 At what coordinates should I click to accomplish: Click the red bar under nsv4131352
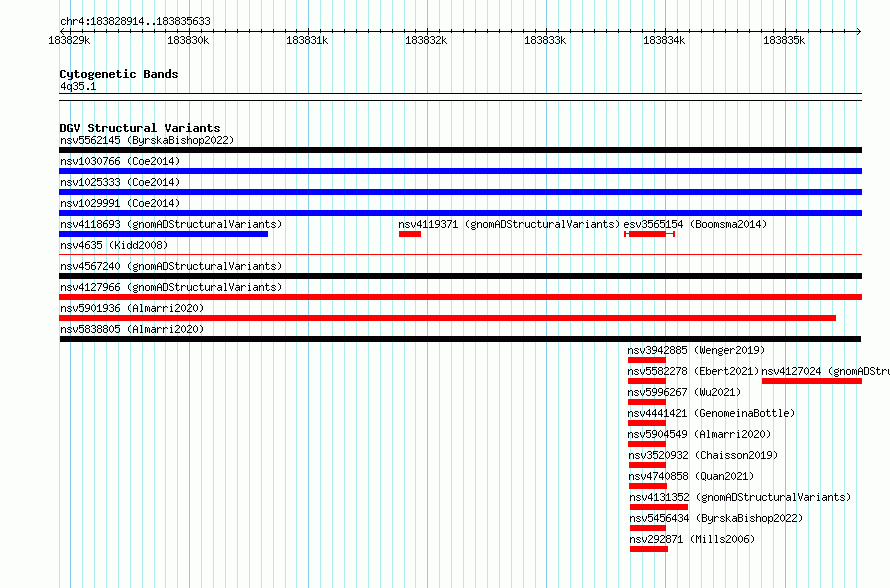pos(659,507)
